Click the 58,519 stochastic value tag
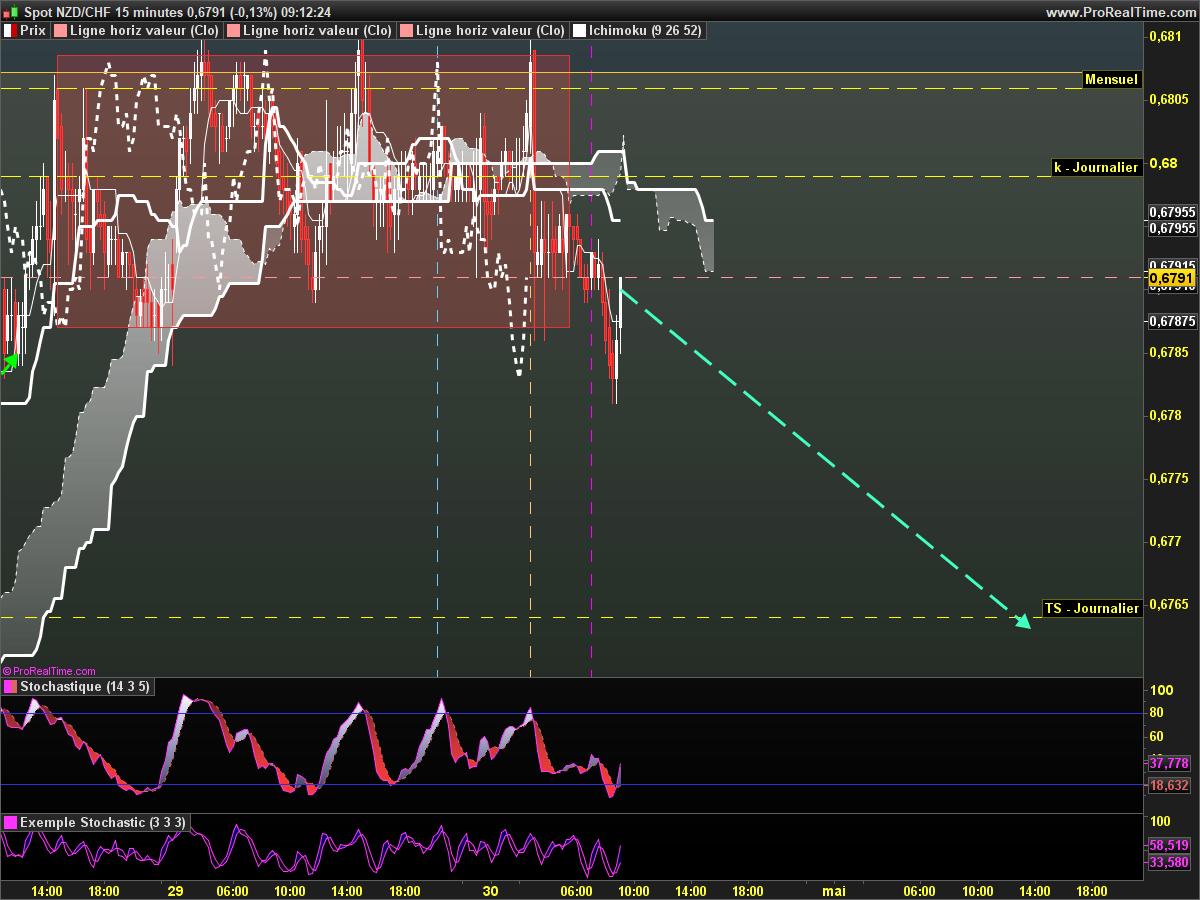1200x900 pixels. click(1169, 845)
